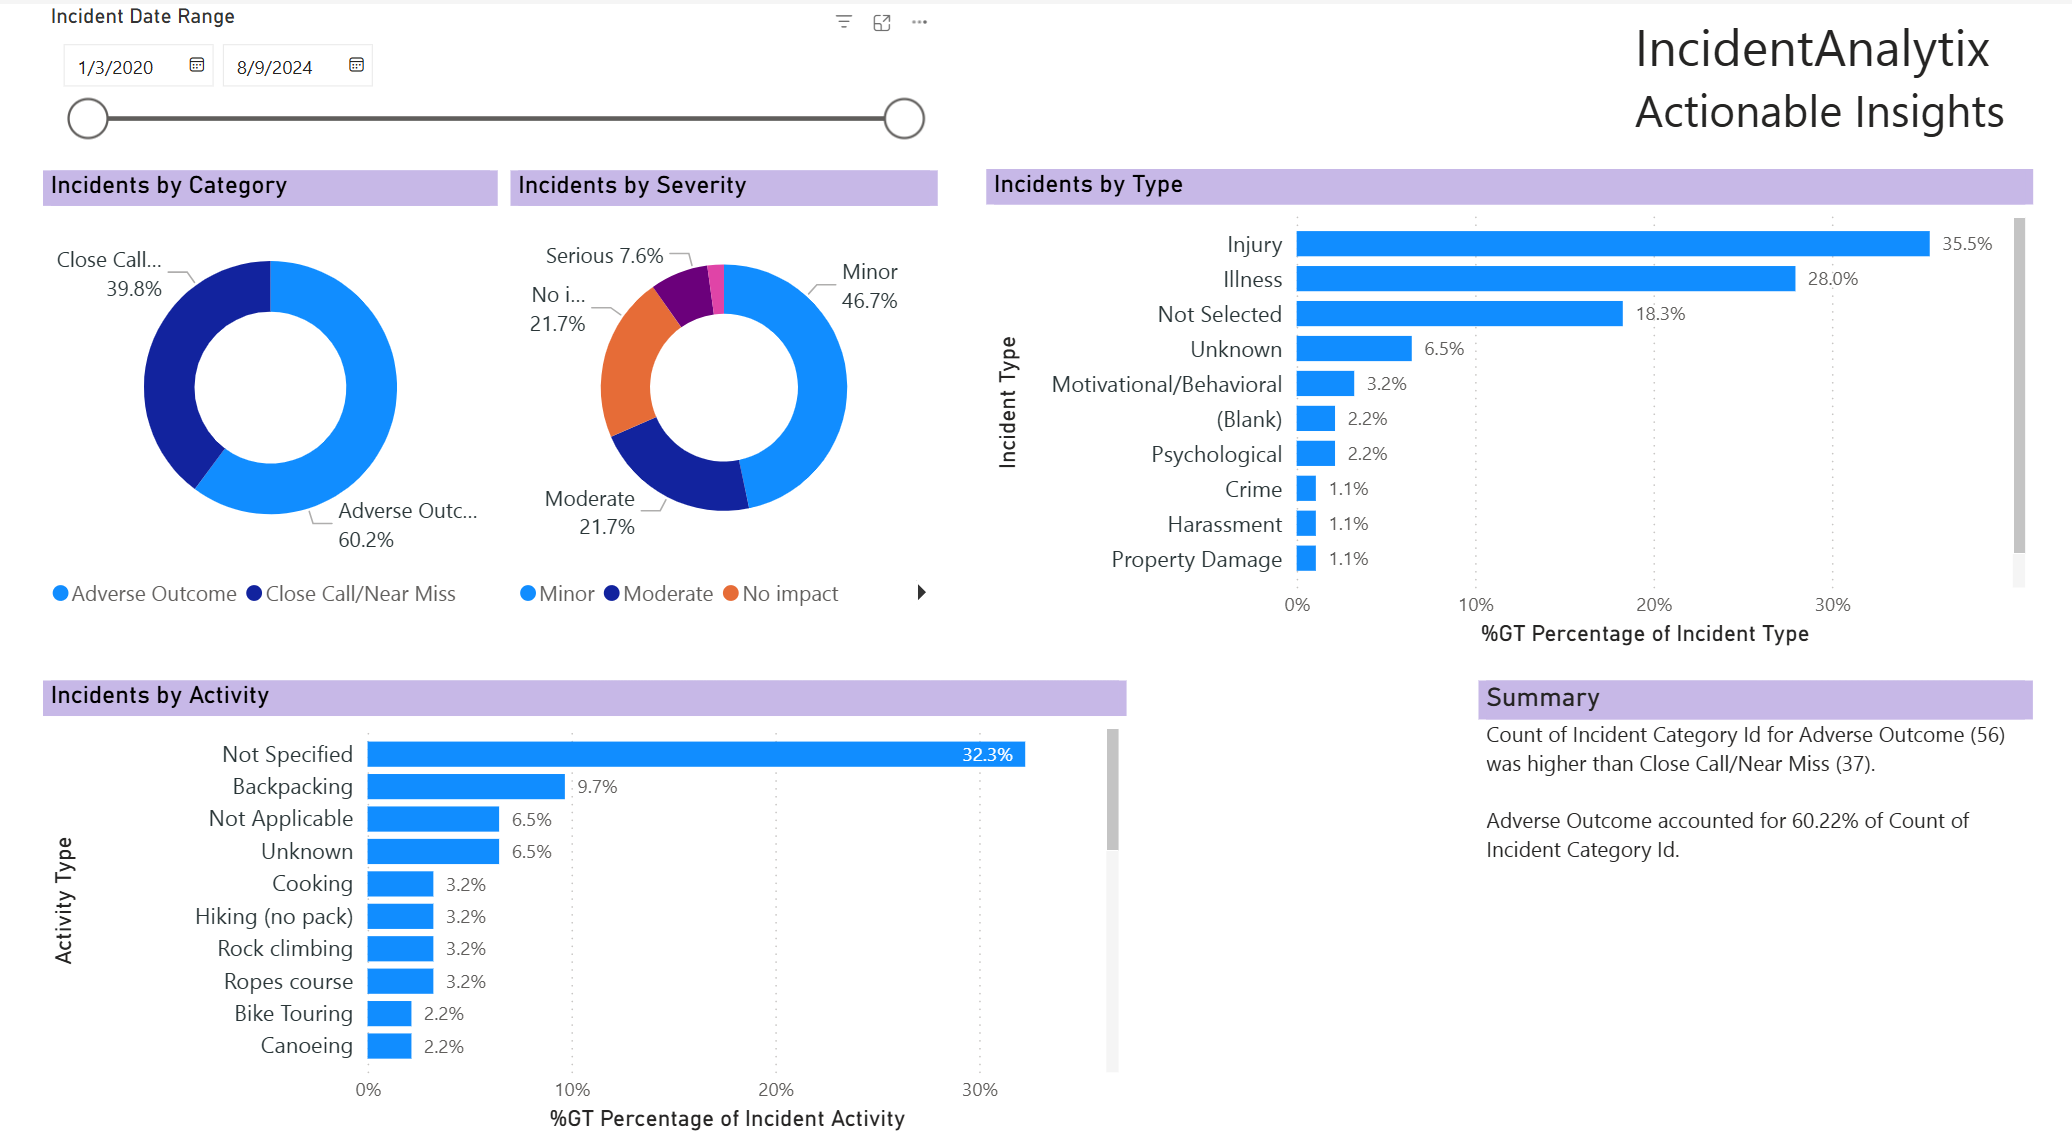This screenshot has height=1138, width=2072.
Task: Click the 35.5% data label on Injury
Action: pyautogui.click(x=1967, y=244)
